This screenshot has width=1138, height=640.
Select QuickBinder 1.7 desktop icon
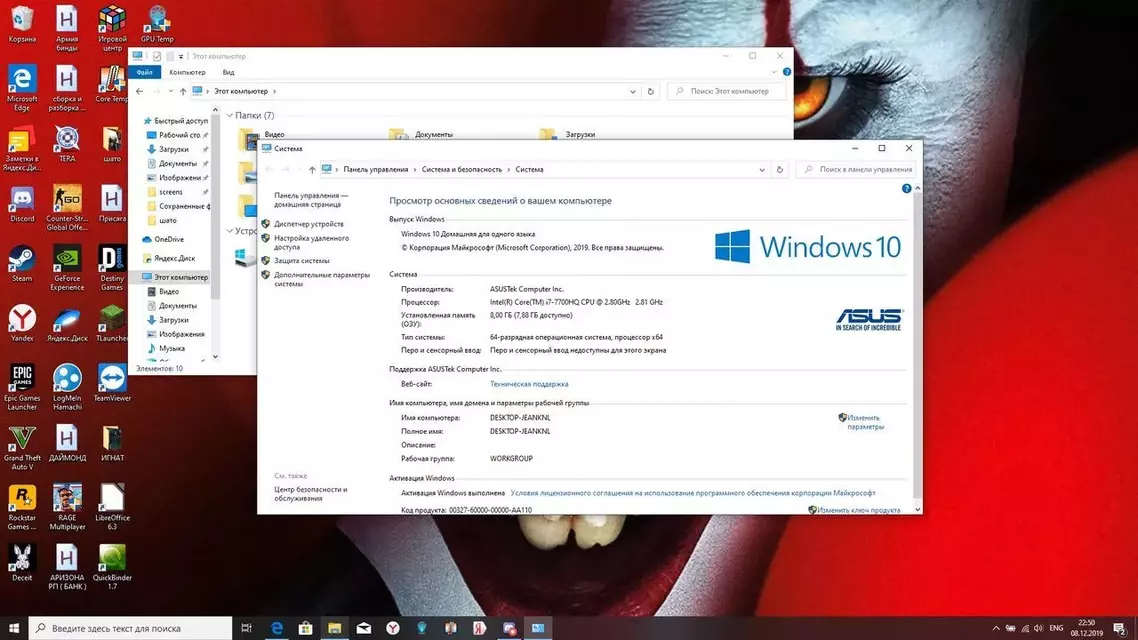(112, 568)
